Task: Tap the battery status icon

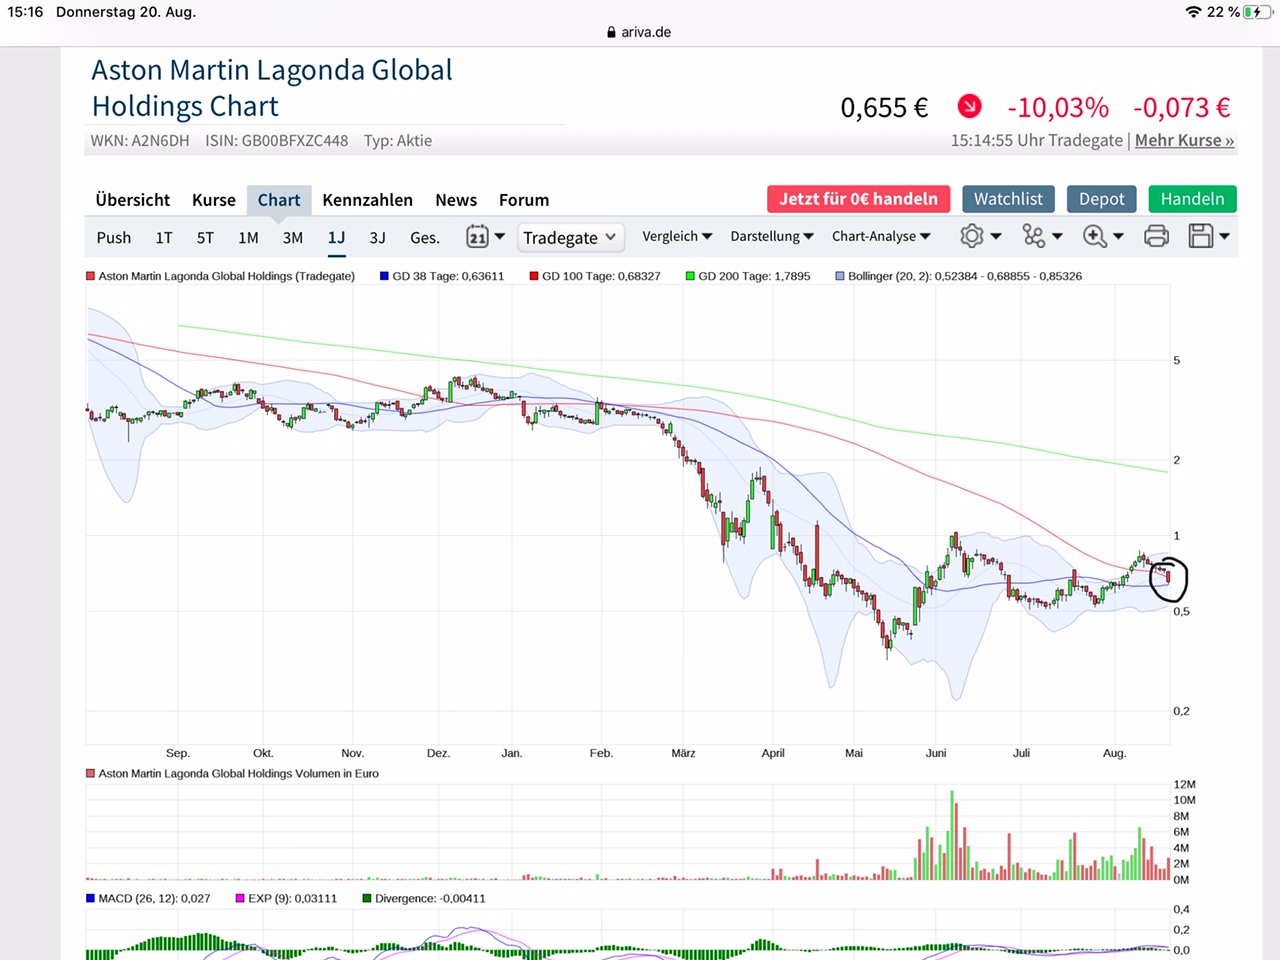Action: pos(1258,12)
